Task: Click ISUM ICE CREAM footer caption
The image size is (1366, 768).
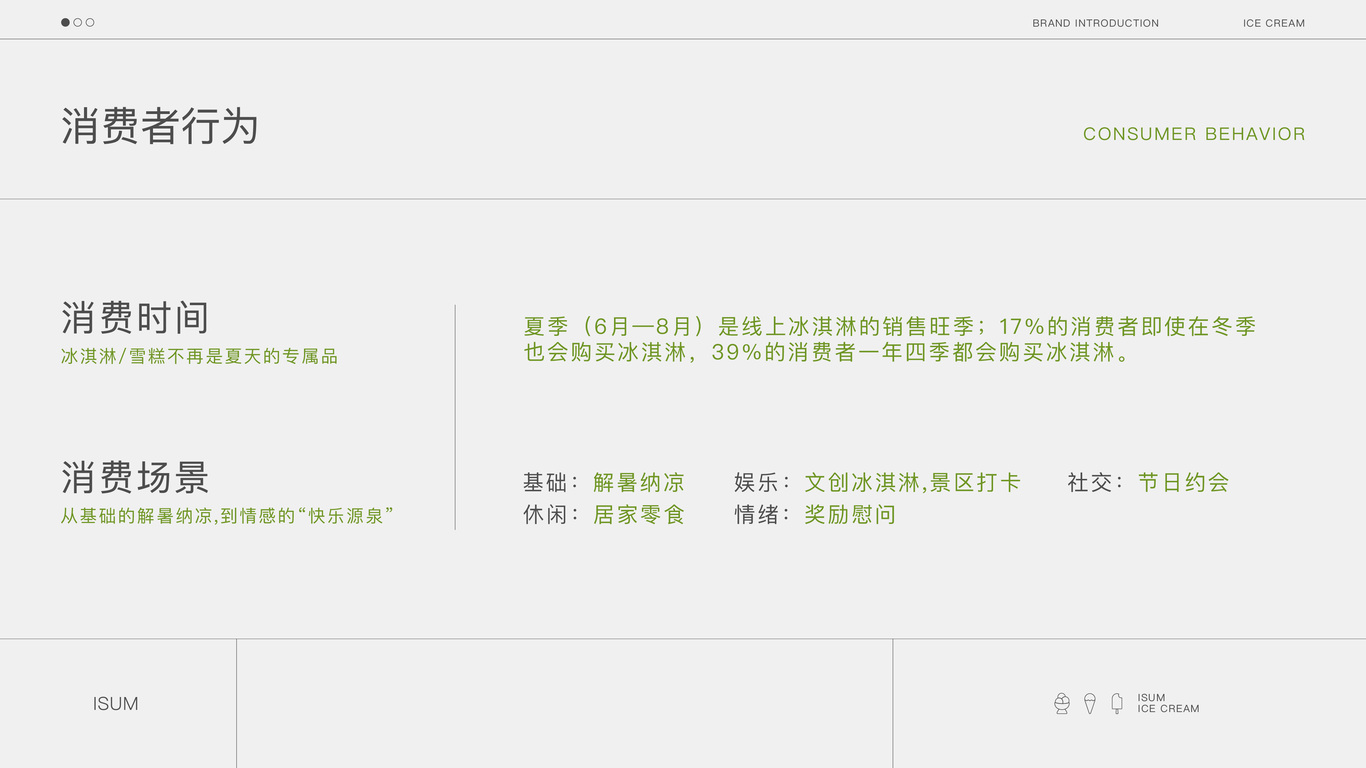Action: pyautogui.click(x=1168, y=703)
